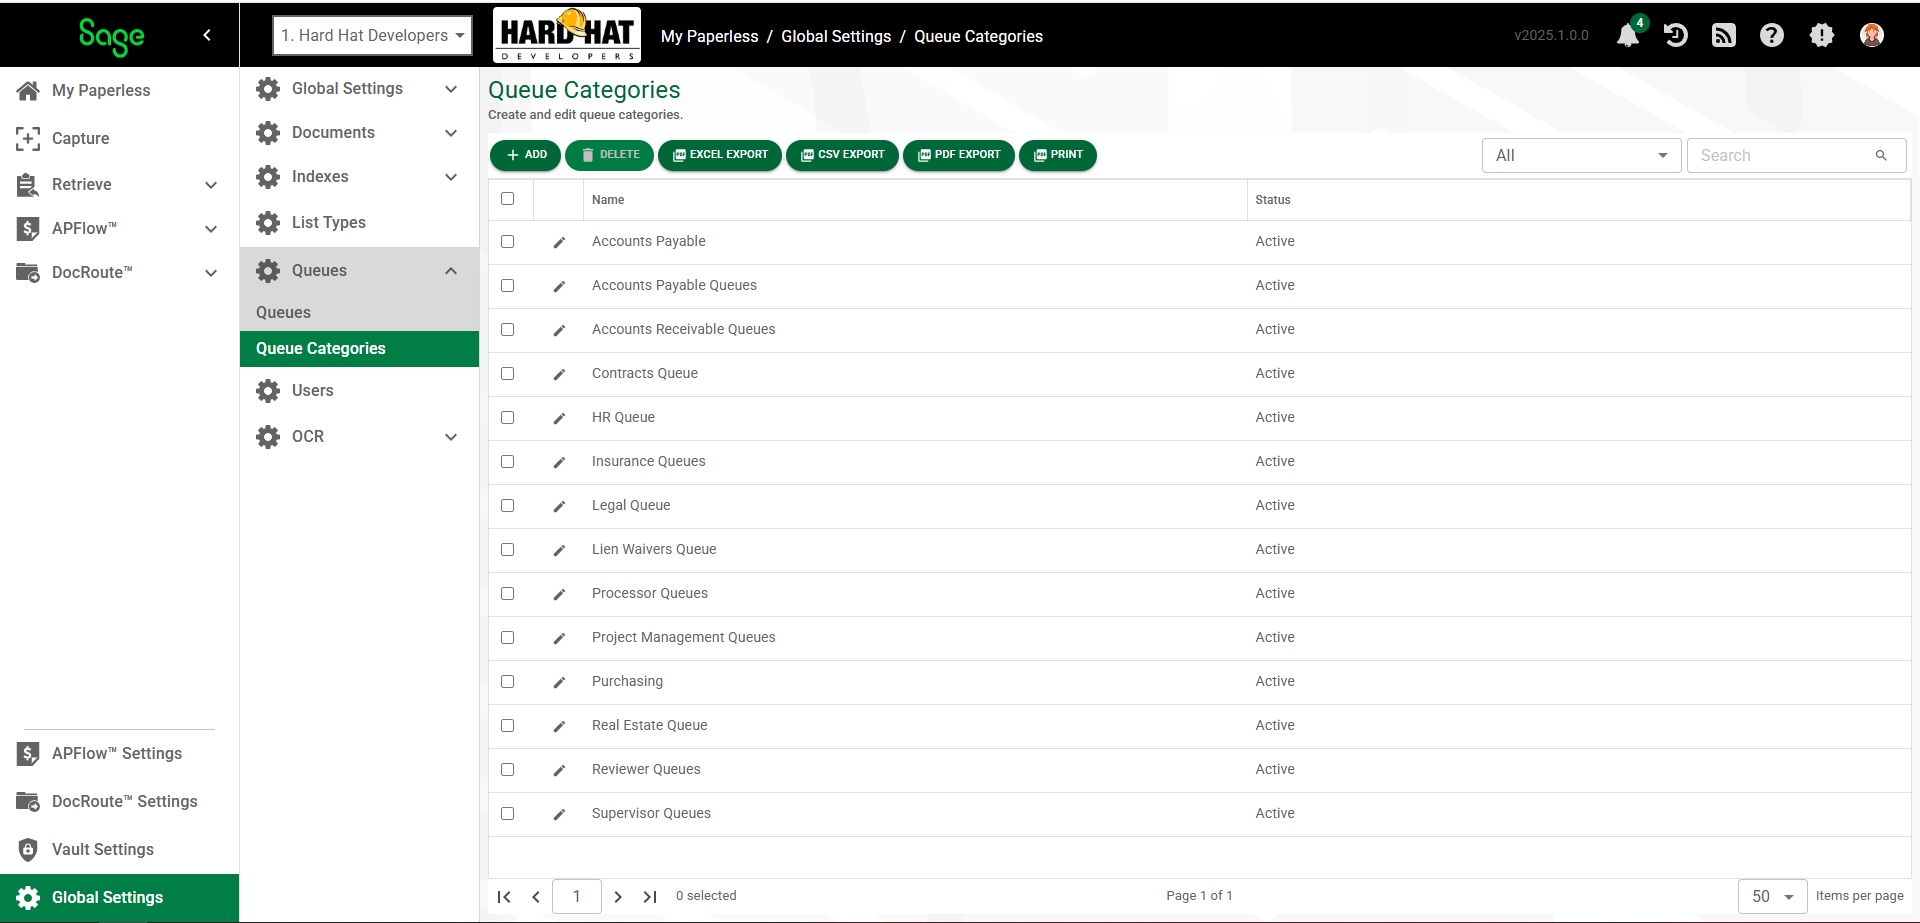
Task: Open the history clock icon
Action: point(1676,35)
